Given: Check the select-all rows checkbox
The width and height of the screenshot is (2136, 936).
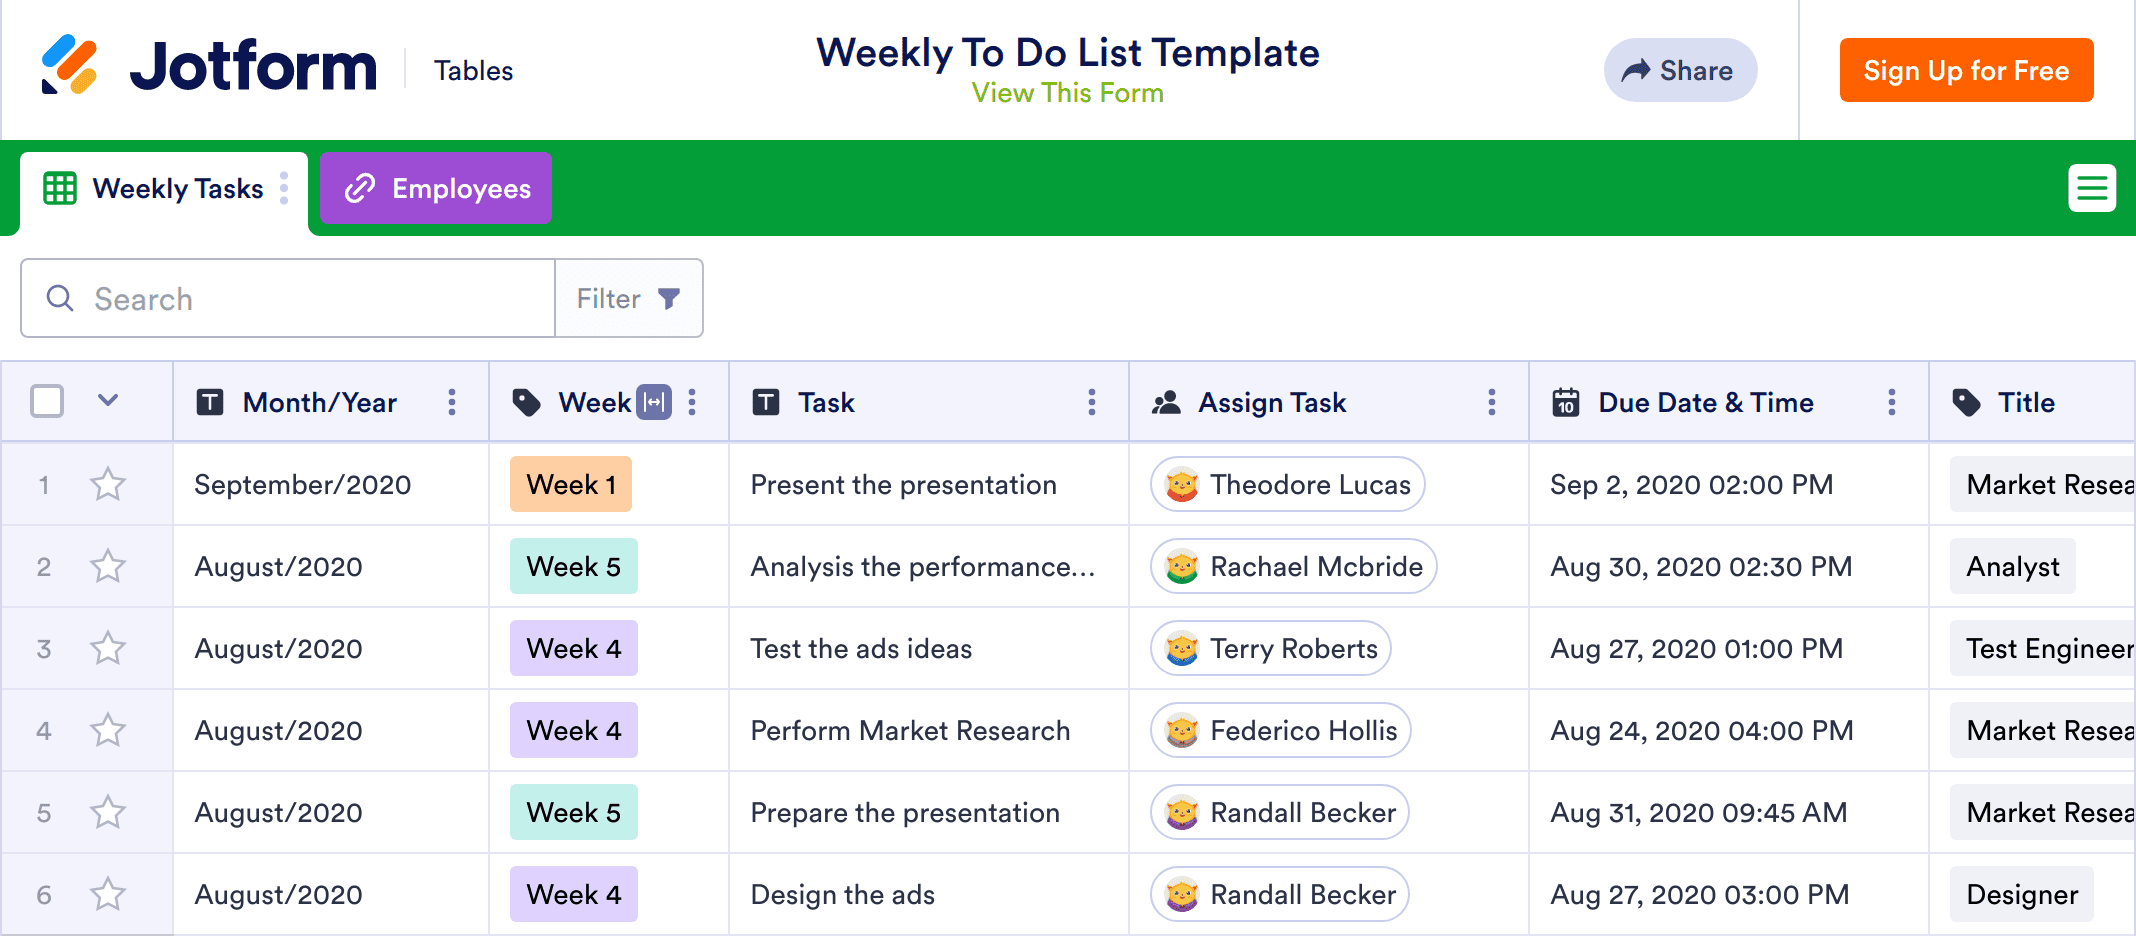Looking at the screenshot, I should (47, 401).
